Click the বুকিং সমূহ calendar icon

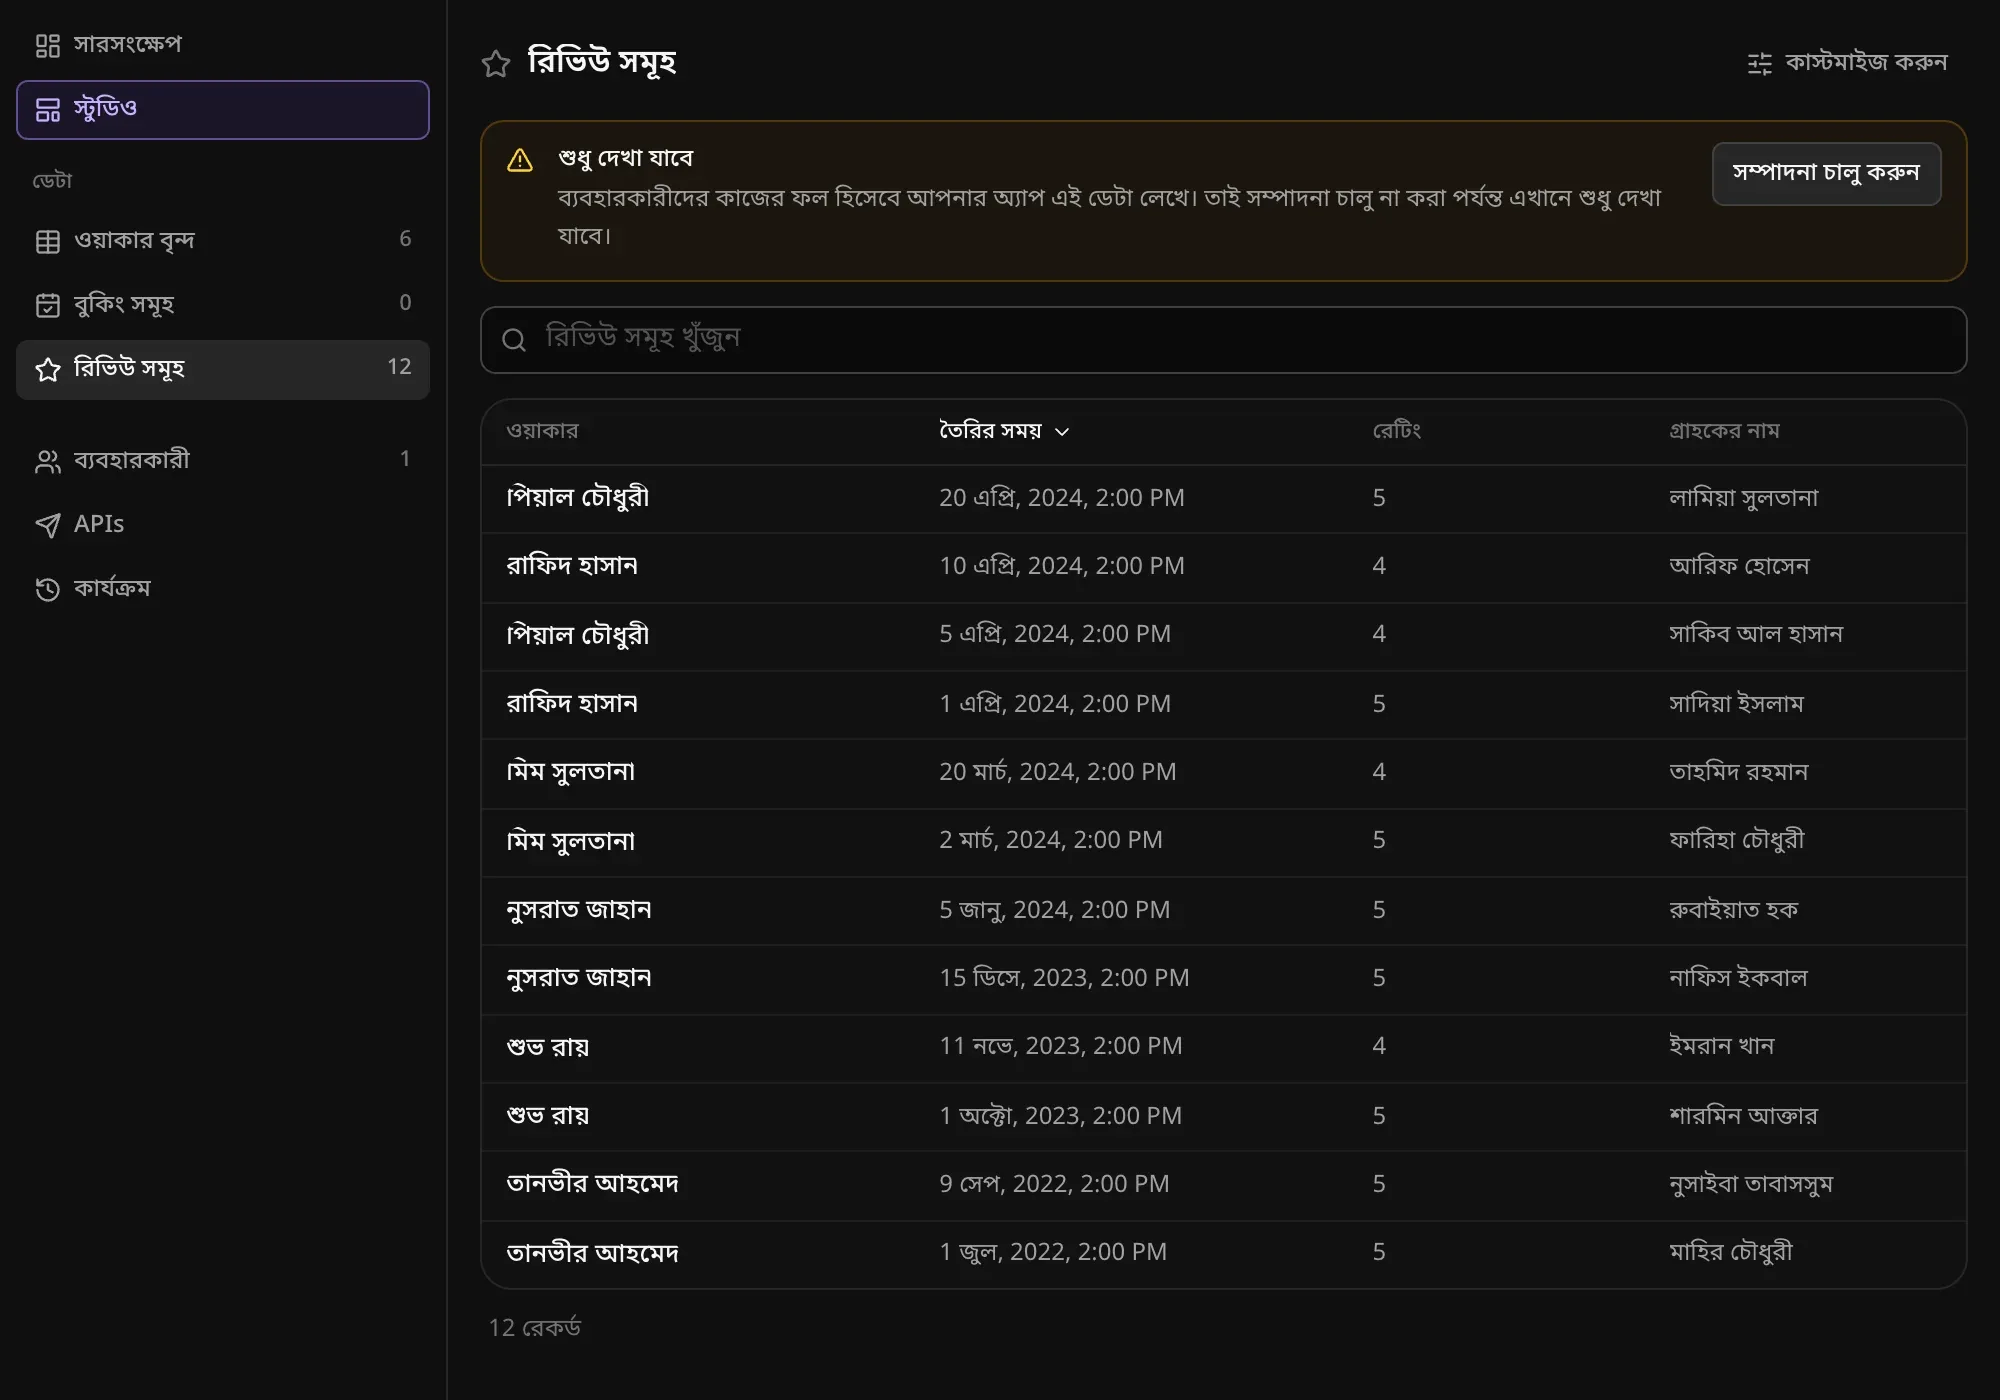pos(48,305)
